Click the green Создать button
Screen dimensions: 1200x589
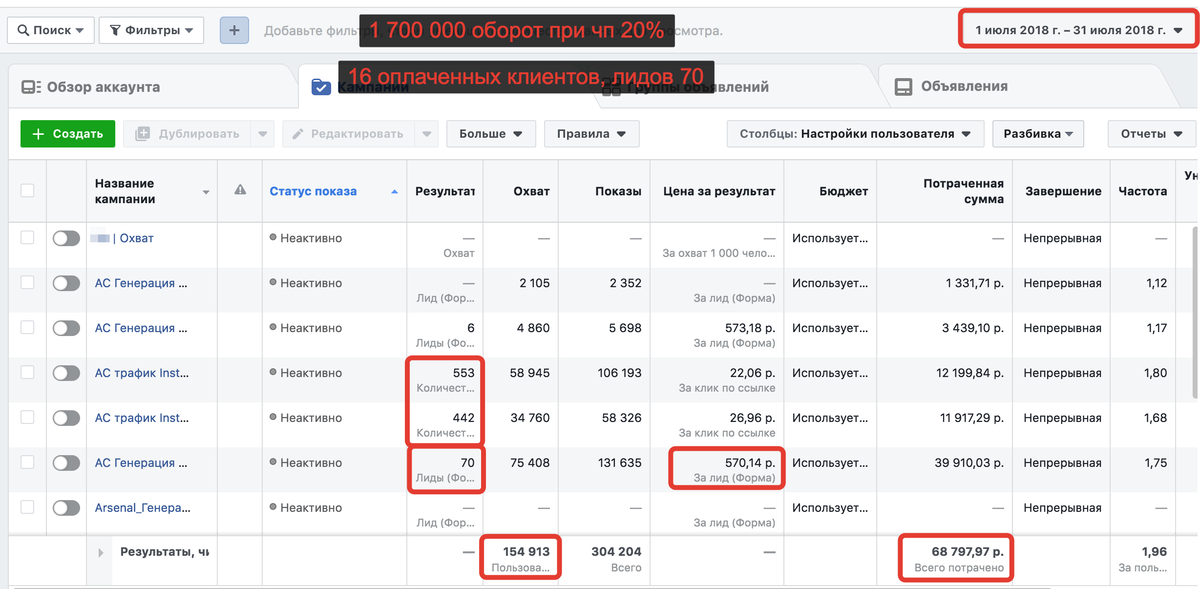tap(68, 134)
